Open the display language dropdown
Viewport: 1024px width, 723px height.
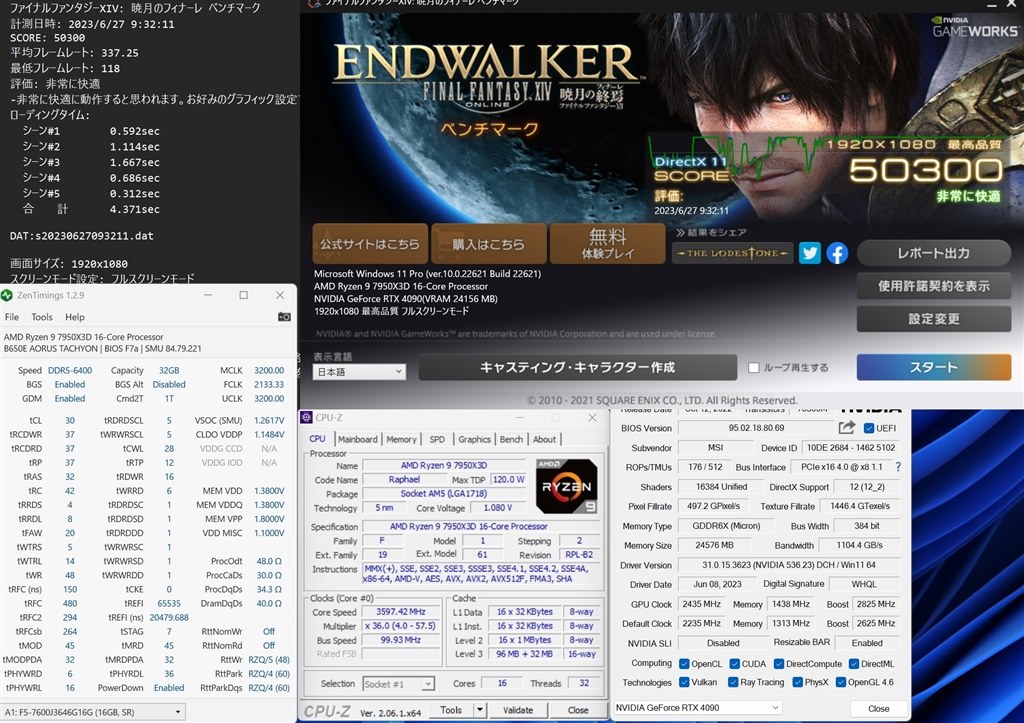coord(359,372)
